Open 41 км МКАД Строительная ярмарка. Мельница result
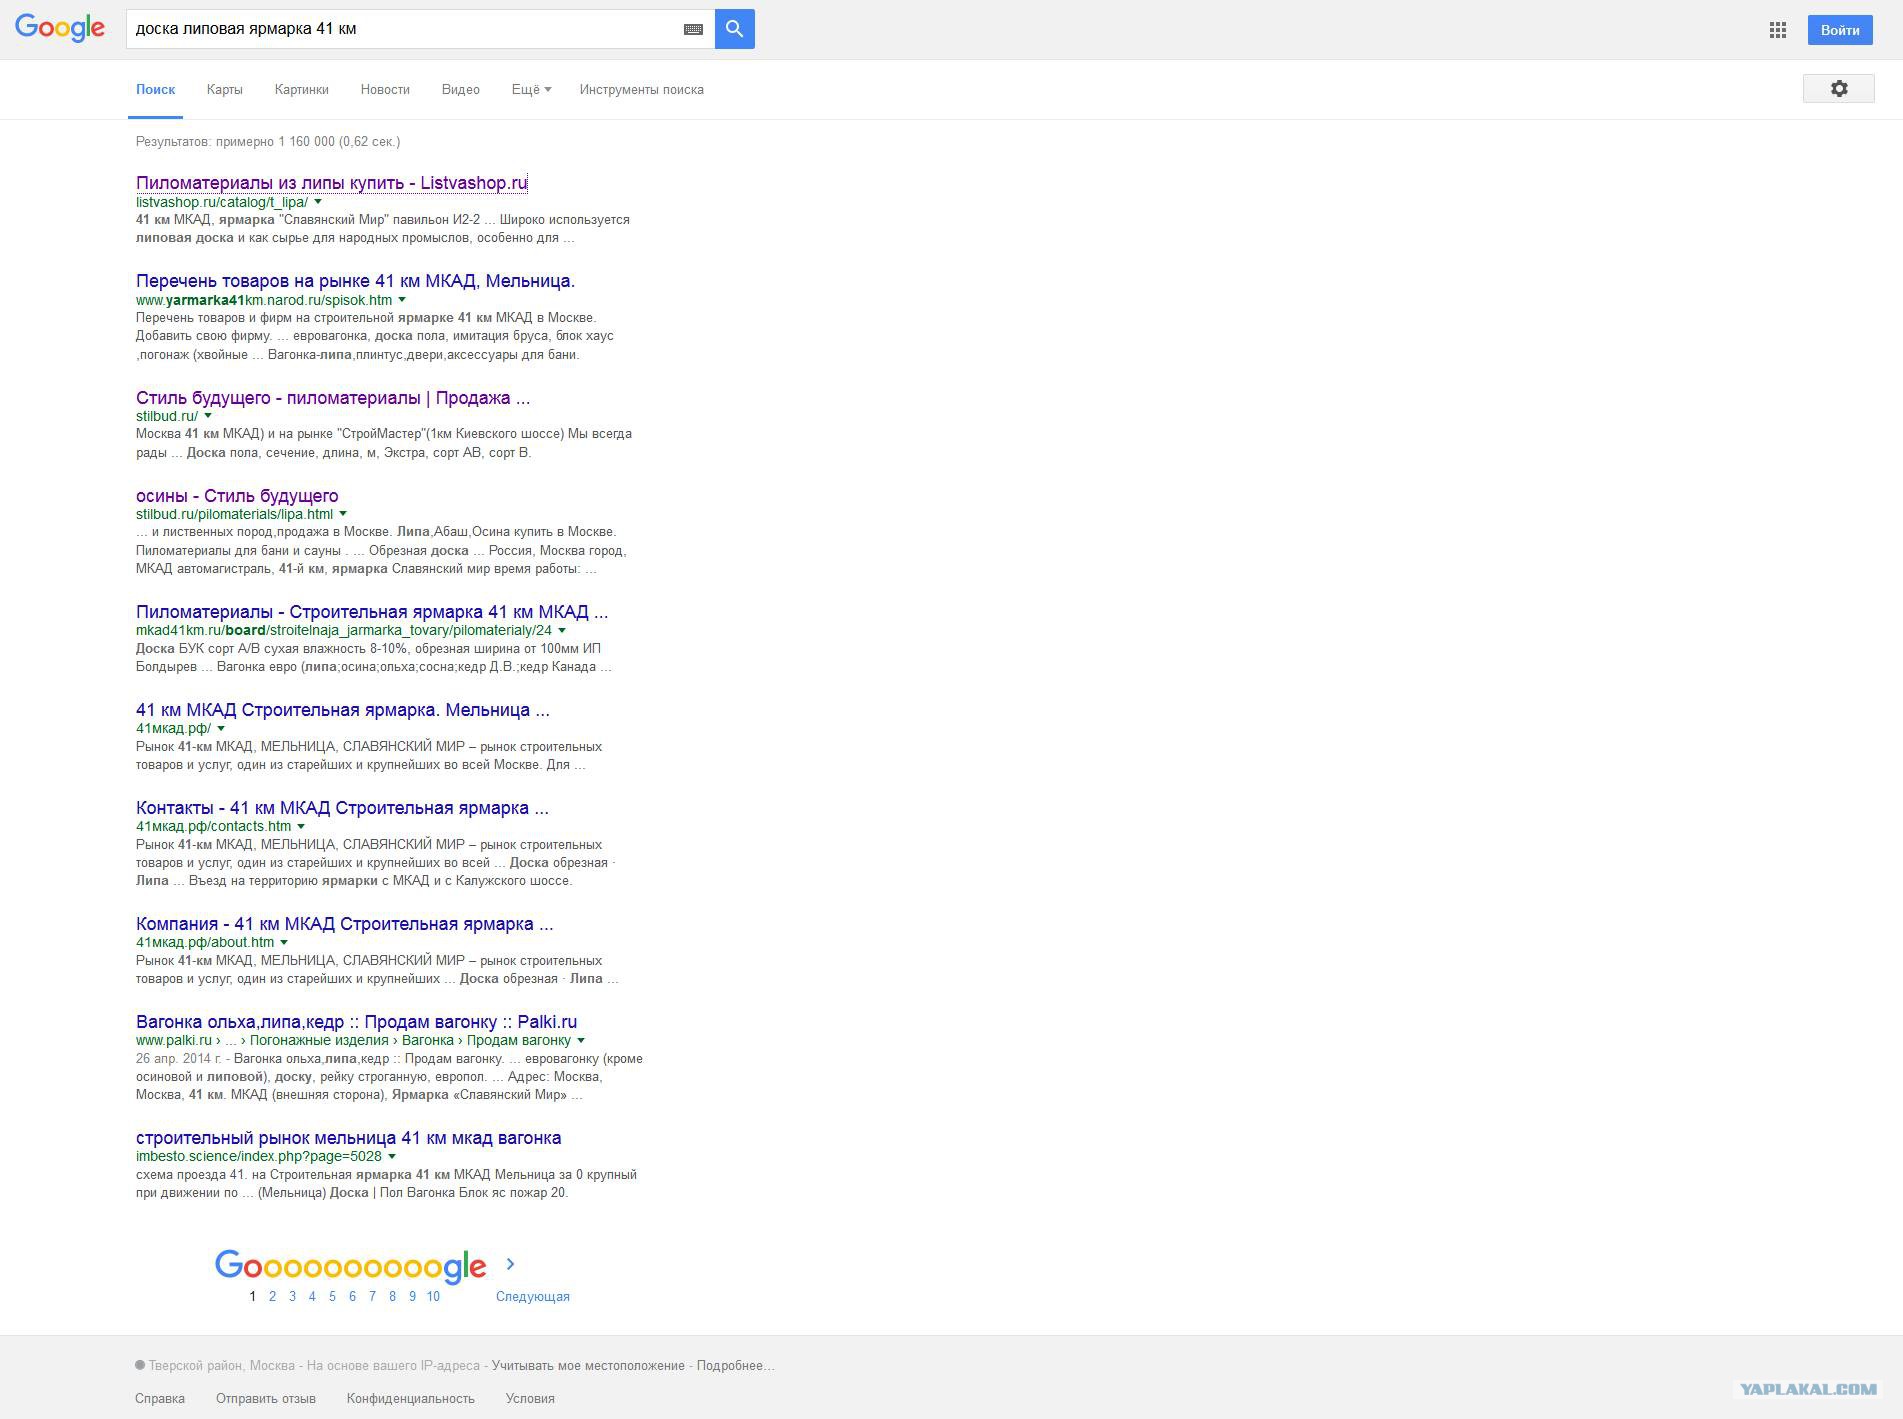The height and width of the screenshot is (1419, 1903). click(x=343, y=710)
